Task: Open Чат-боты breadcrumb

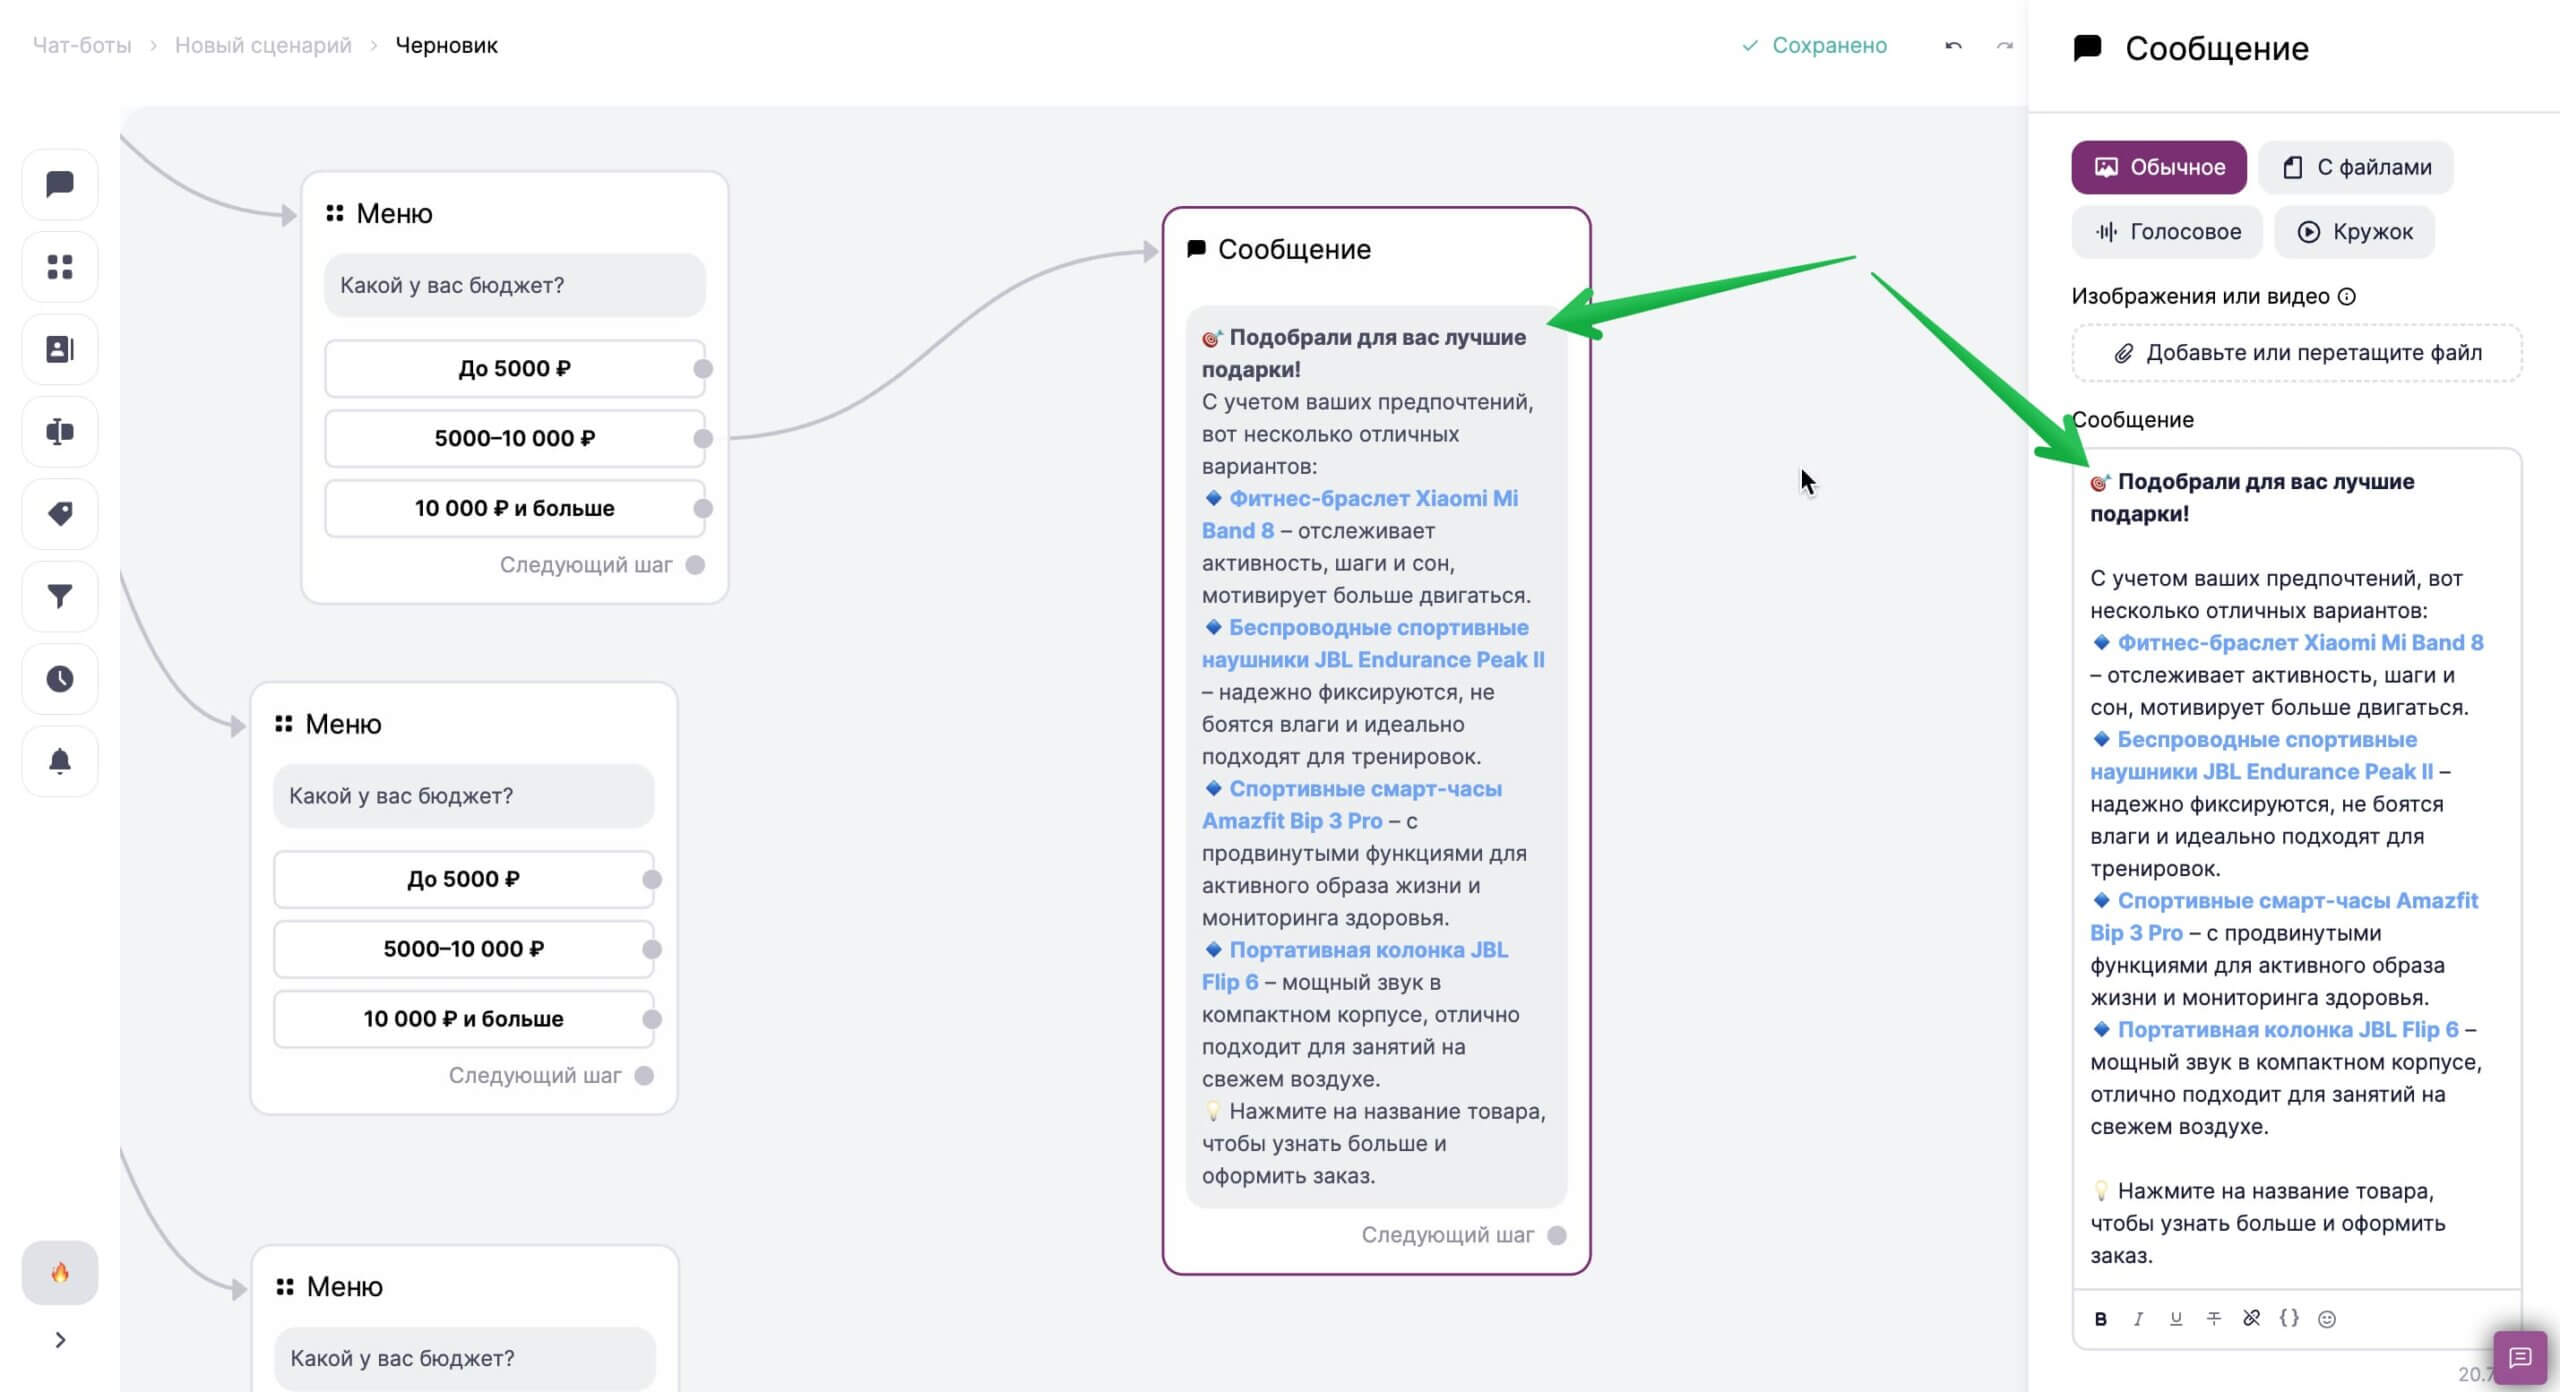Action: 82,45
